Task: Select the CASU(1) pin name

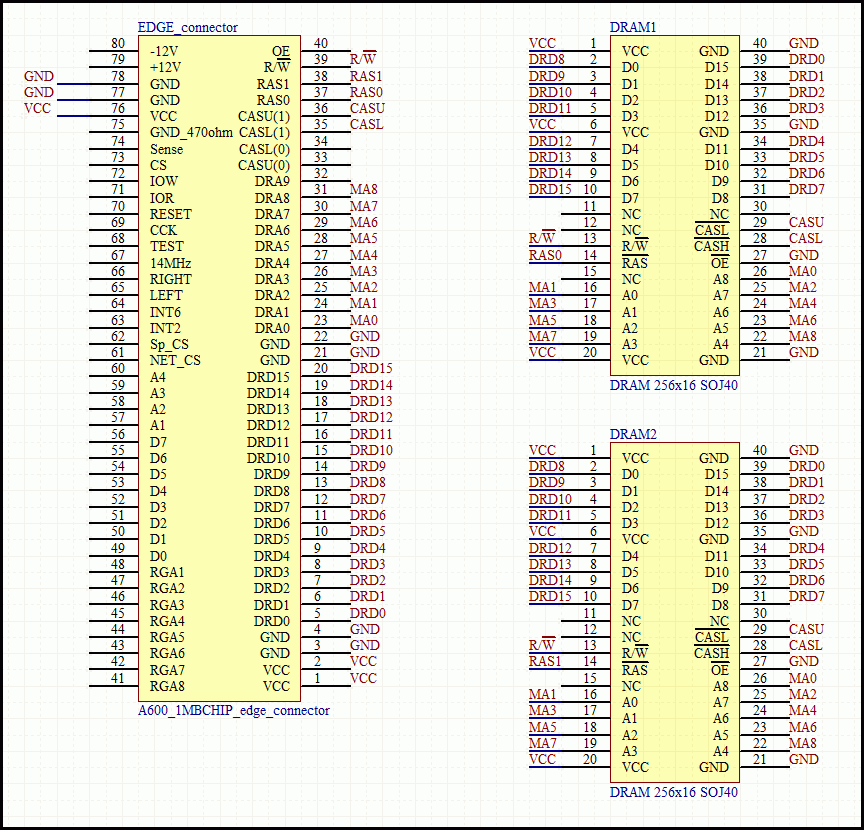Action: [x=264, y=117]
